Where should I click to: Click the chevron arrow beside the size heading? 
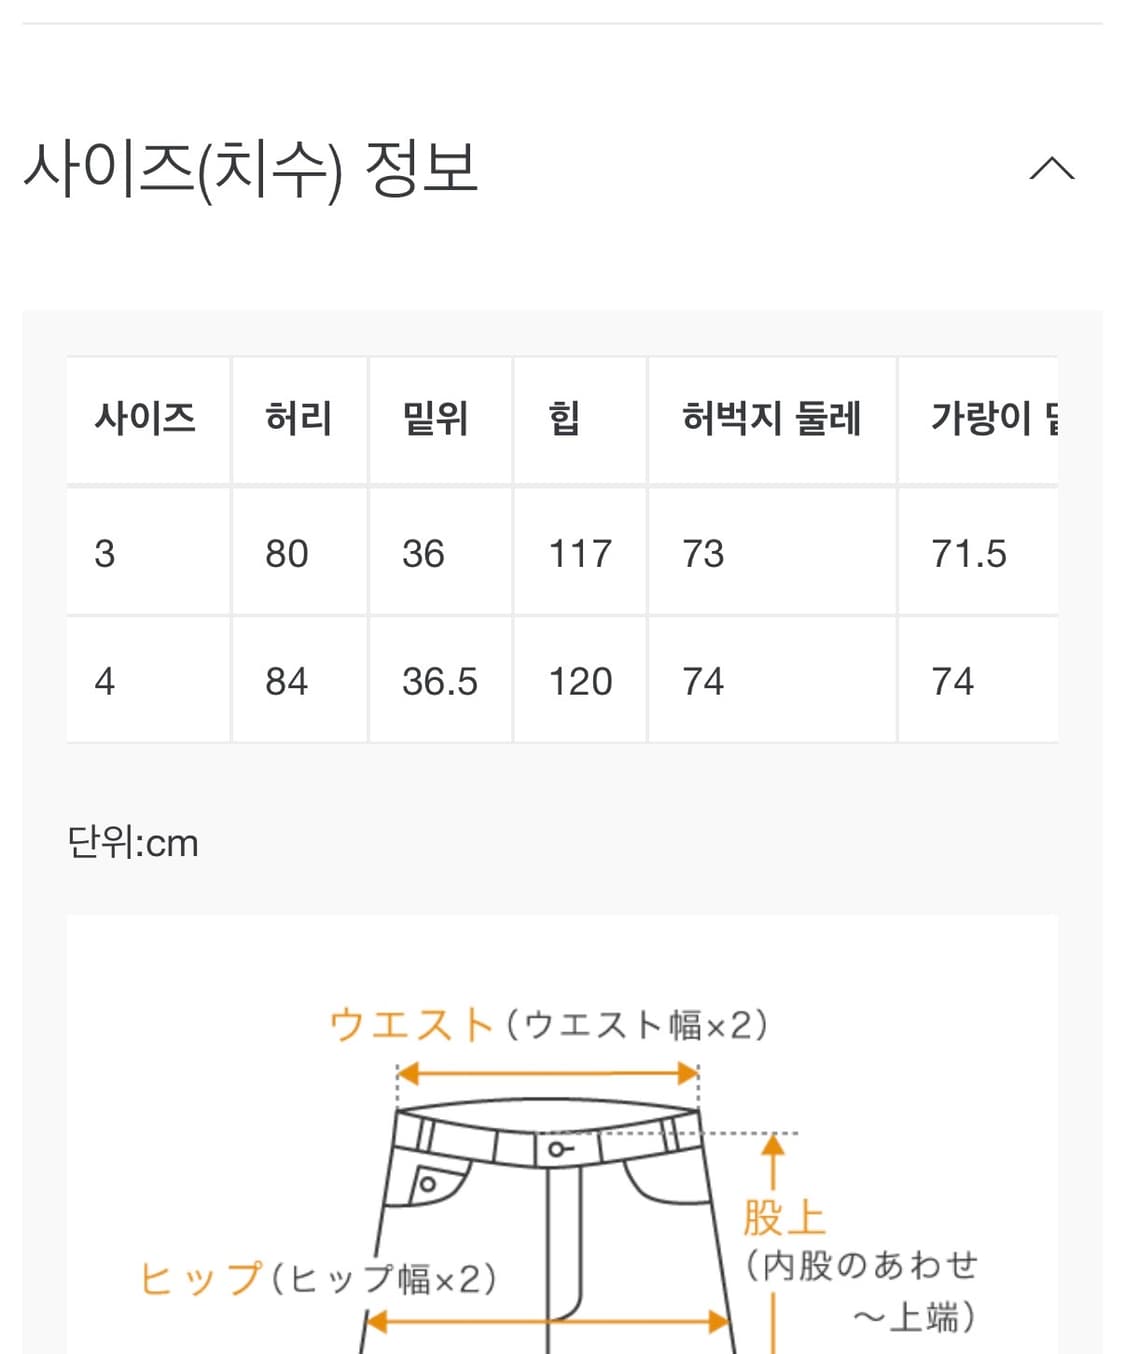coord(1049,168)
